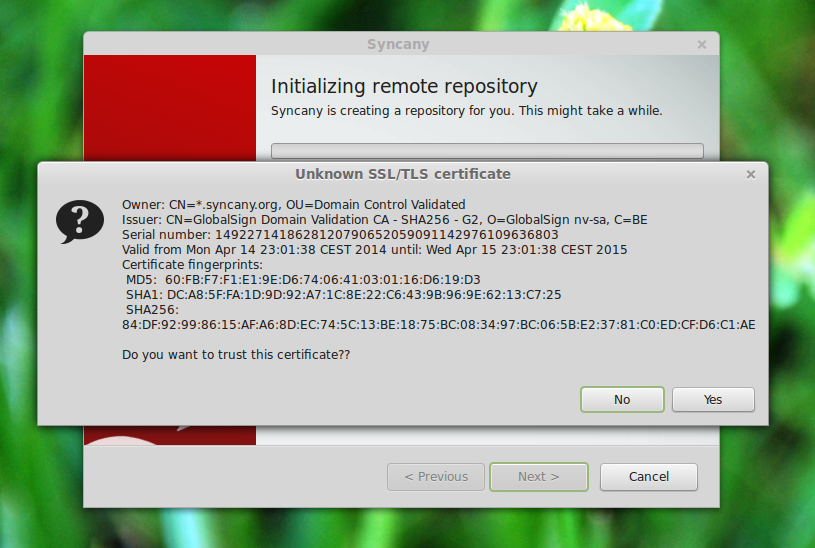The height and width of the screenshot is (548, 815).
Task: Close the Unknown SSL/TLS certificate dialog
Action: tap(751, 175)
